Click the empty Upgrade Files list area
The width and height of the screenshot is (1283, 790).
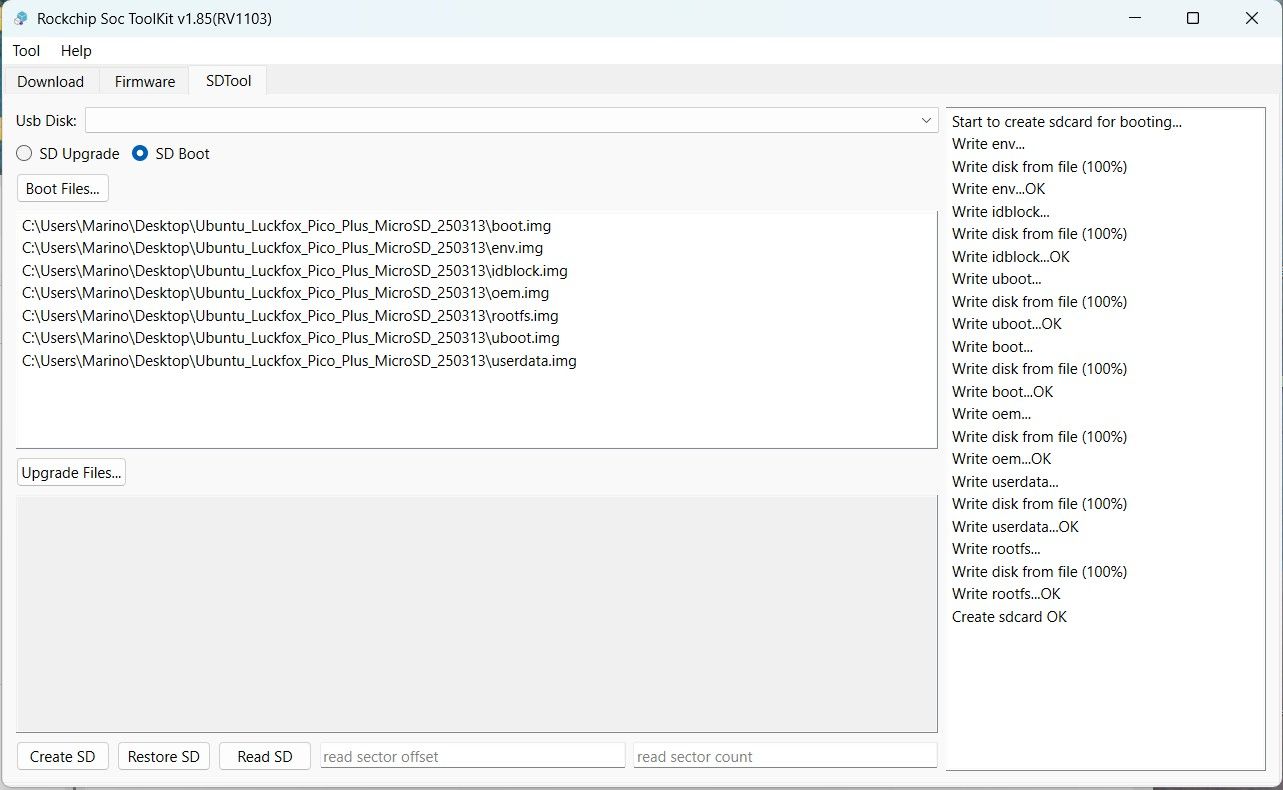pyautogui.click(x=477, y=613)
